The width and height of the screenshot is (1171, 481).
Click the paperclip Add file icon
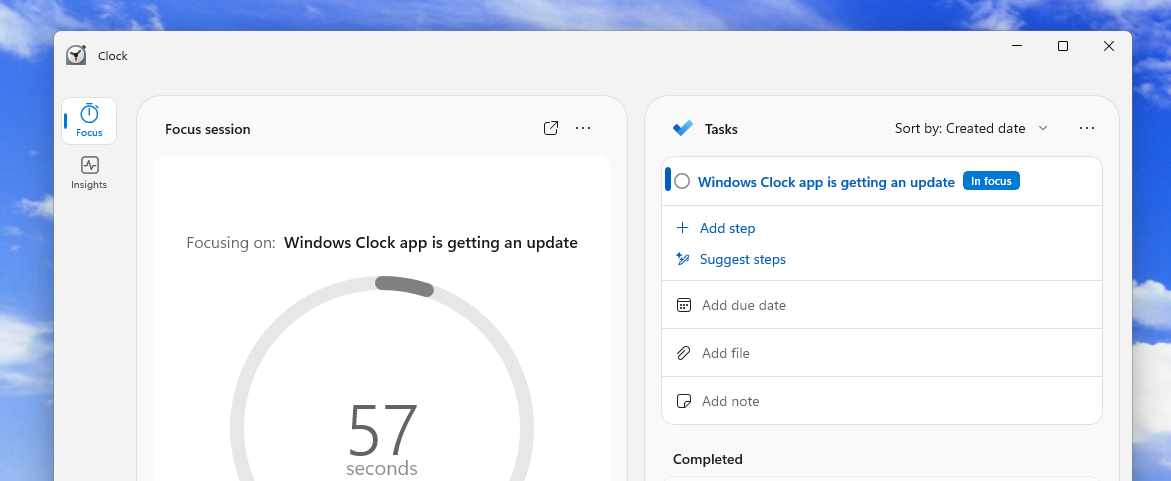click(x=684, y=353)
